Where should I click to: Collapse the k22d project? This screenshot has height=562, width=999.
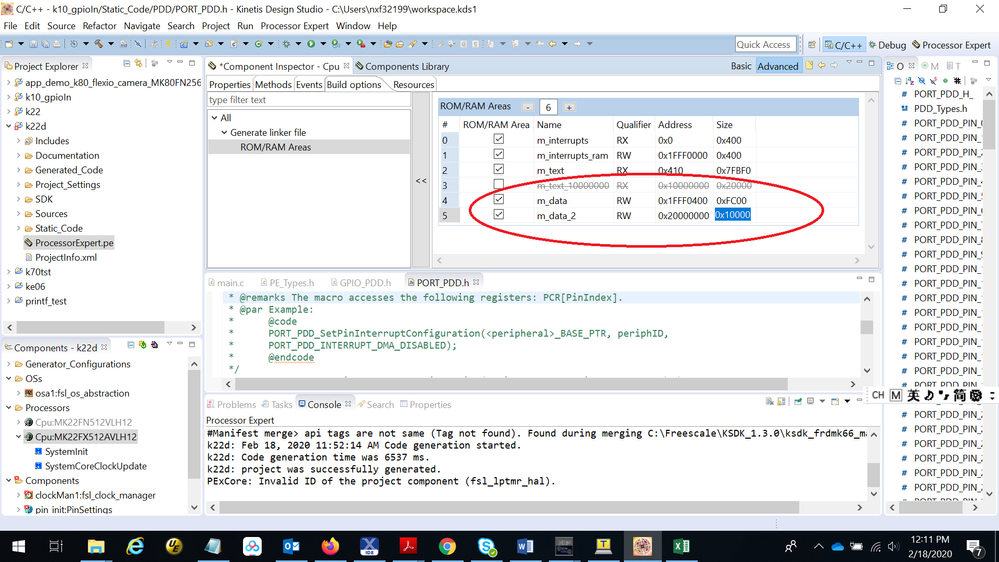click(8, 126)
